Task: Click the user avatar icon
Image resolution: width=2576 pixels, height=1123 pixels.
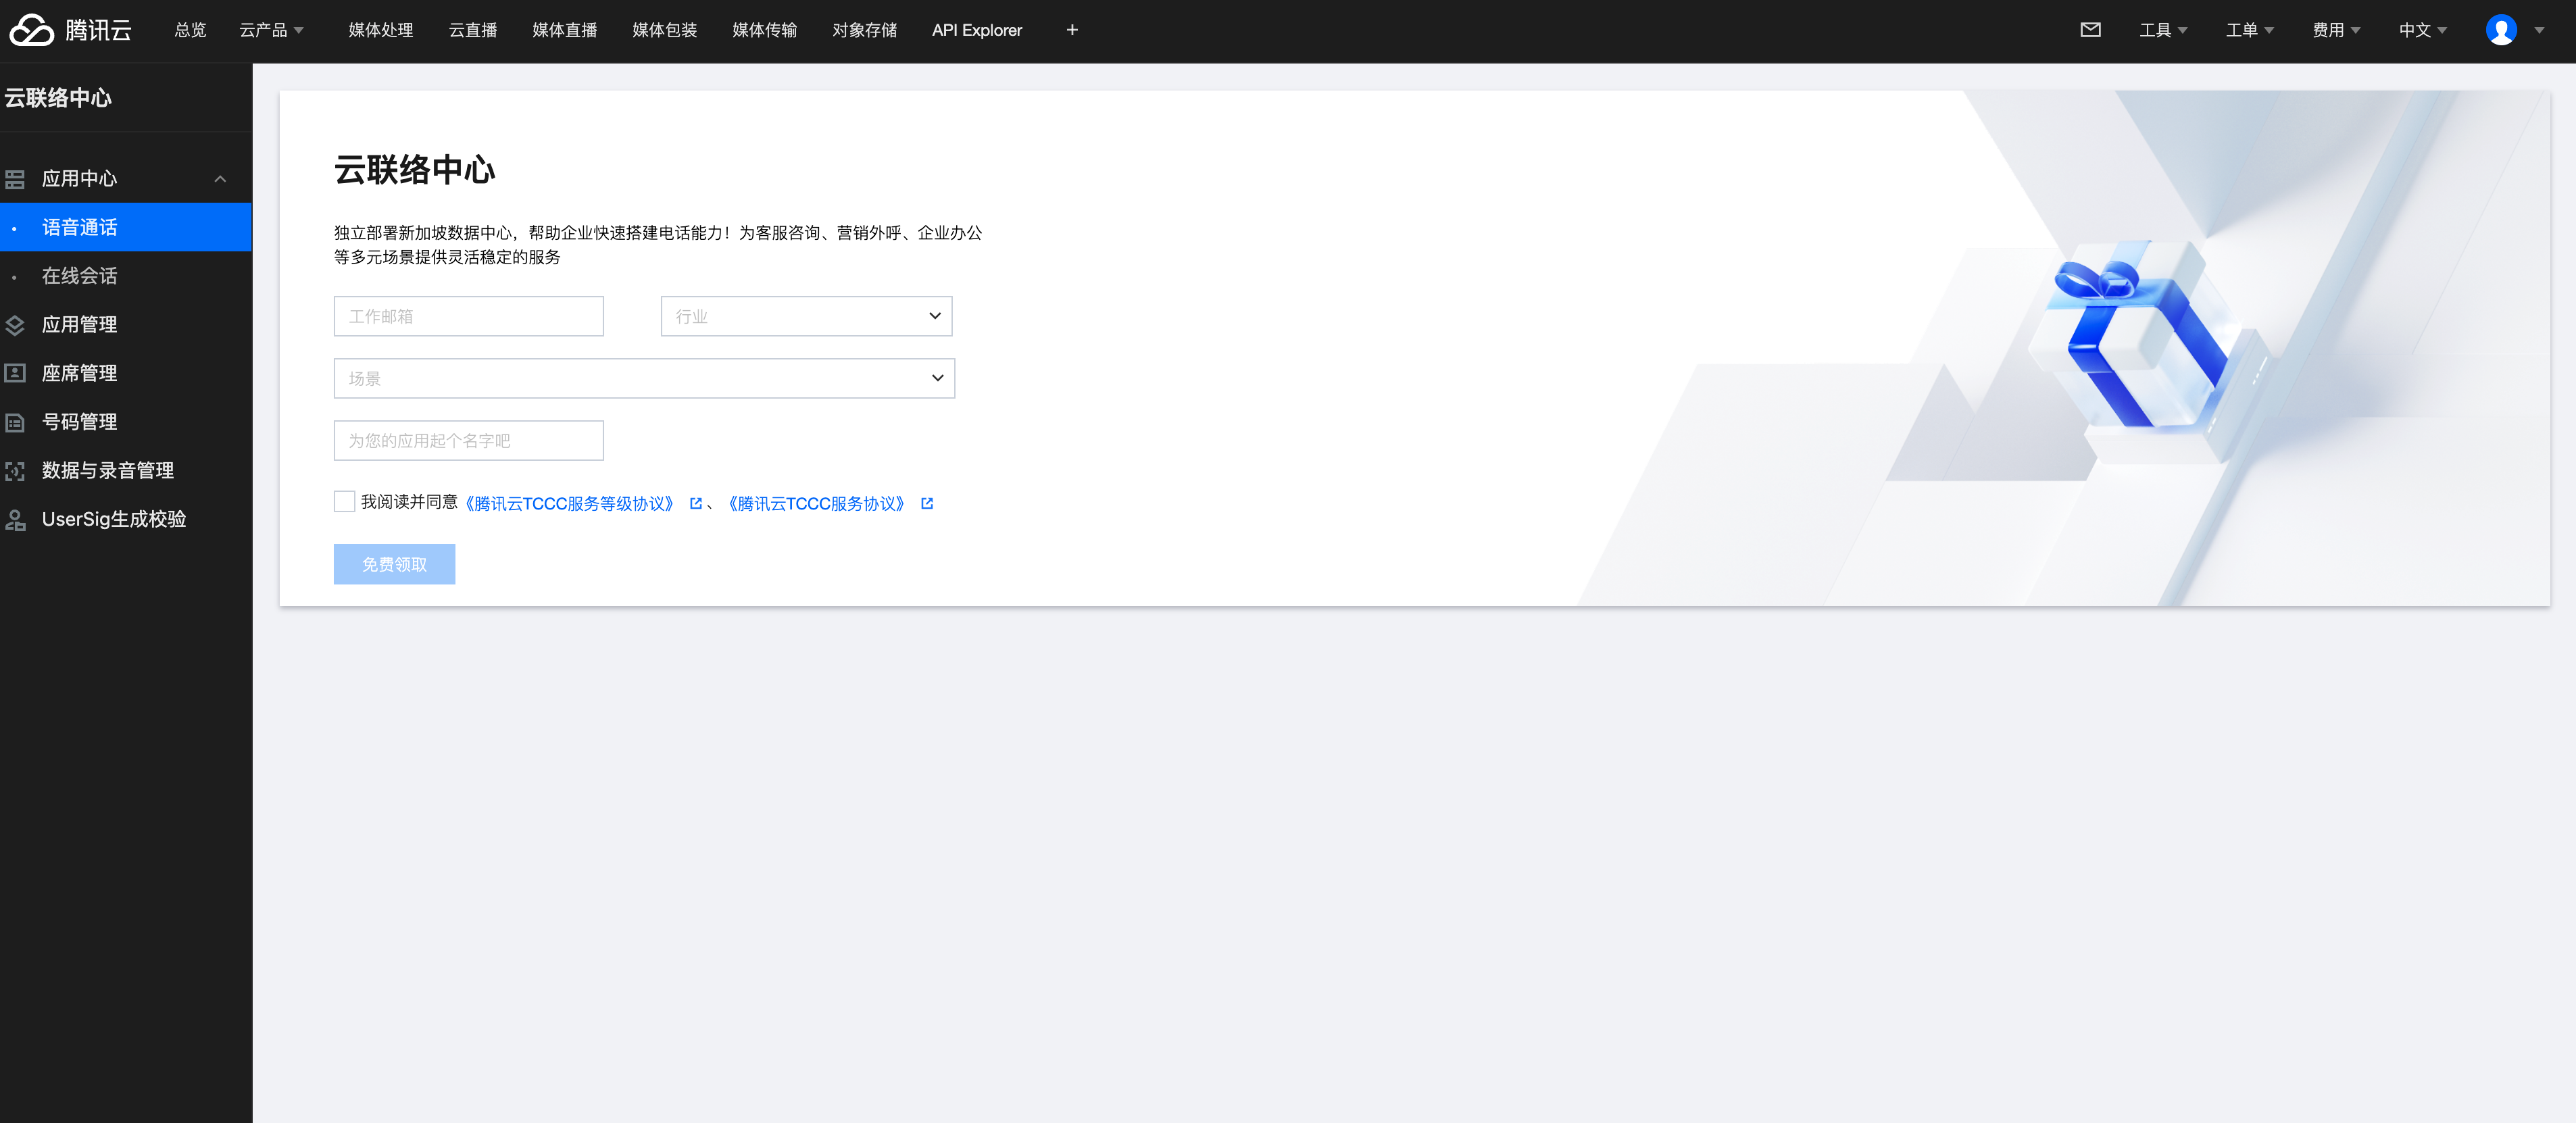Action: pos(2500,30)
